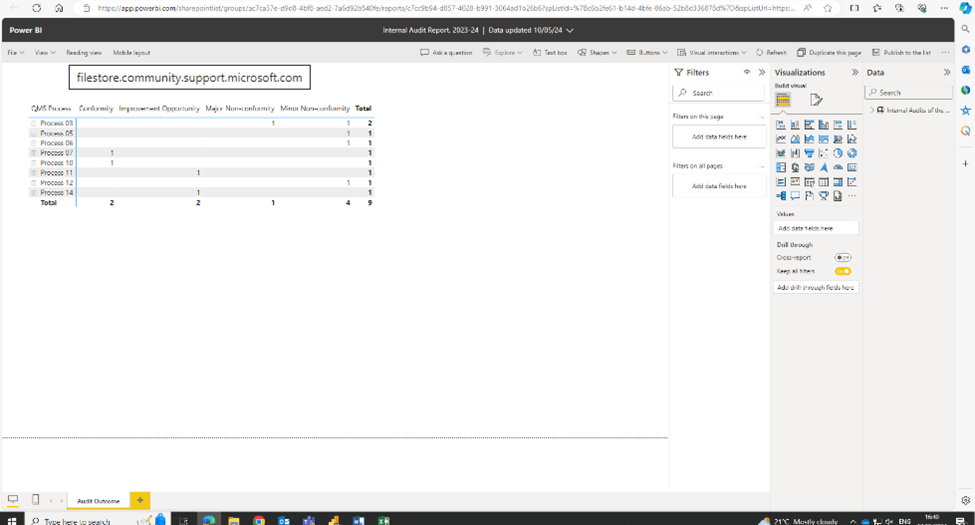Switch to Reading view
This screenshot has height=525, width=975.
84,53
